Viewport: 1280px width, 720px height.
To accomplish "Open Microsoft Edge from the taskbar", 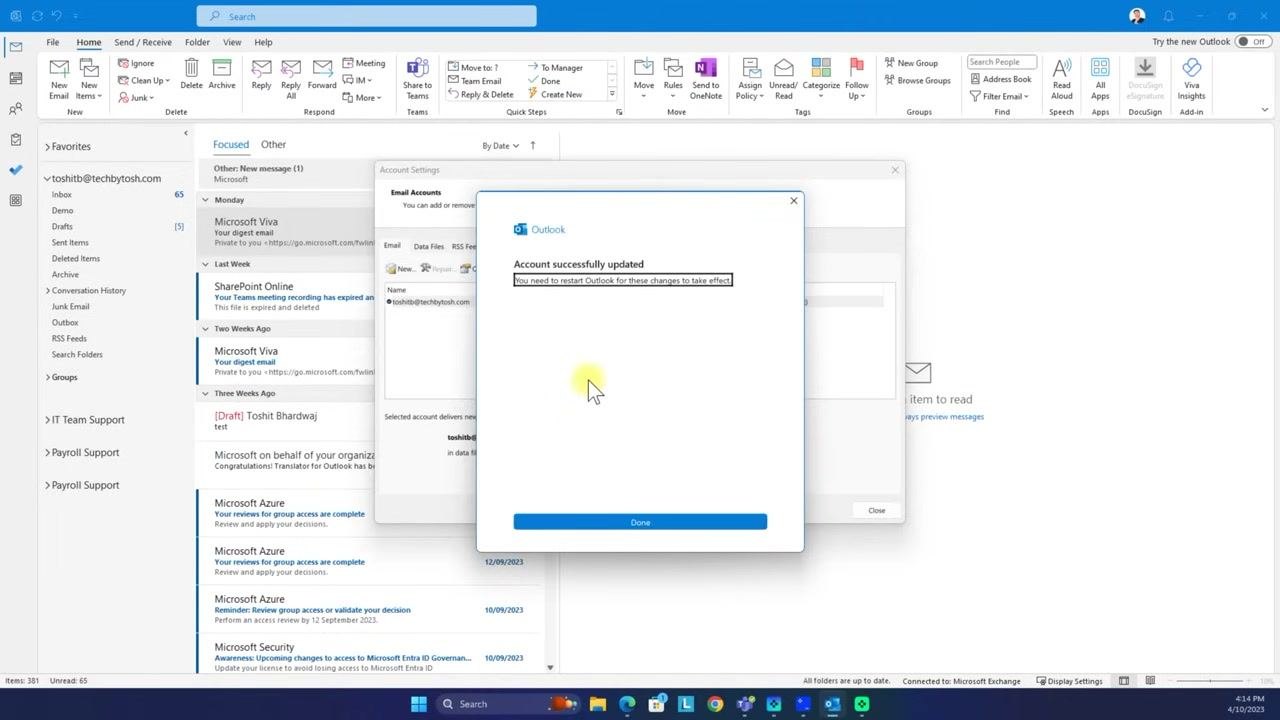I will (627, 704).
